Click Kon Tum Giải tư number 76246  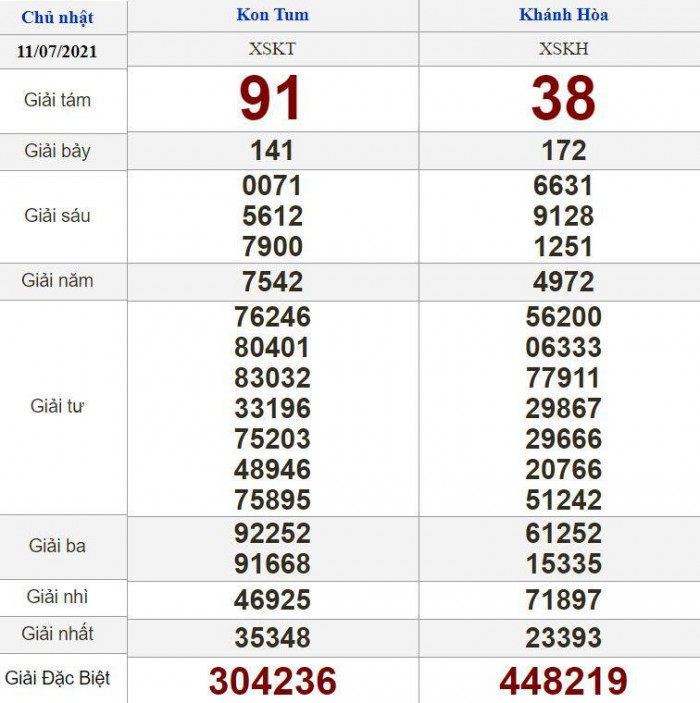pyautogui.click(x=272, y=317)
